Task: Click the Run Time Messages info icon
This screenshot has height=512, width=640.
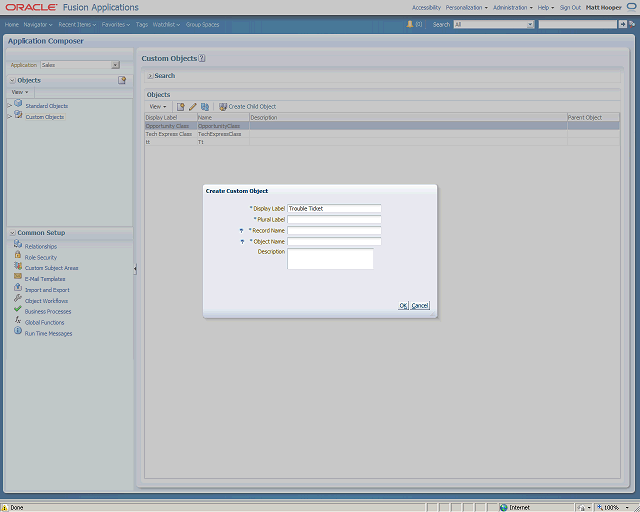Action: (18, 331)
